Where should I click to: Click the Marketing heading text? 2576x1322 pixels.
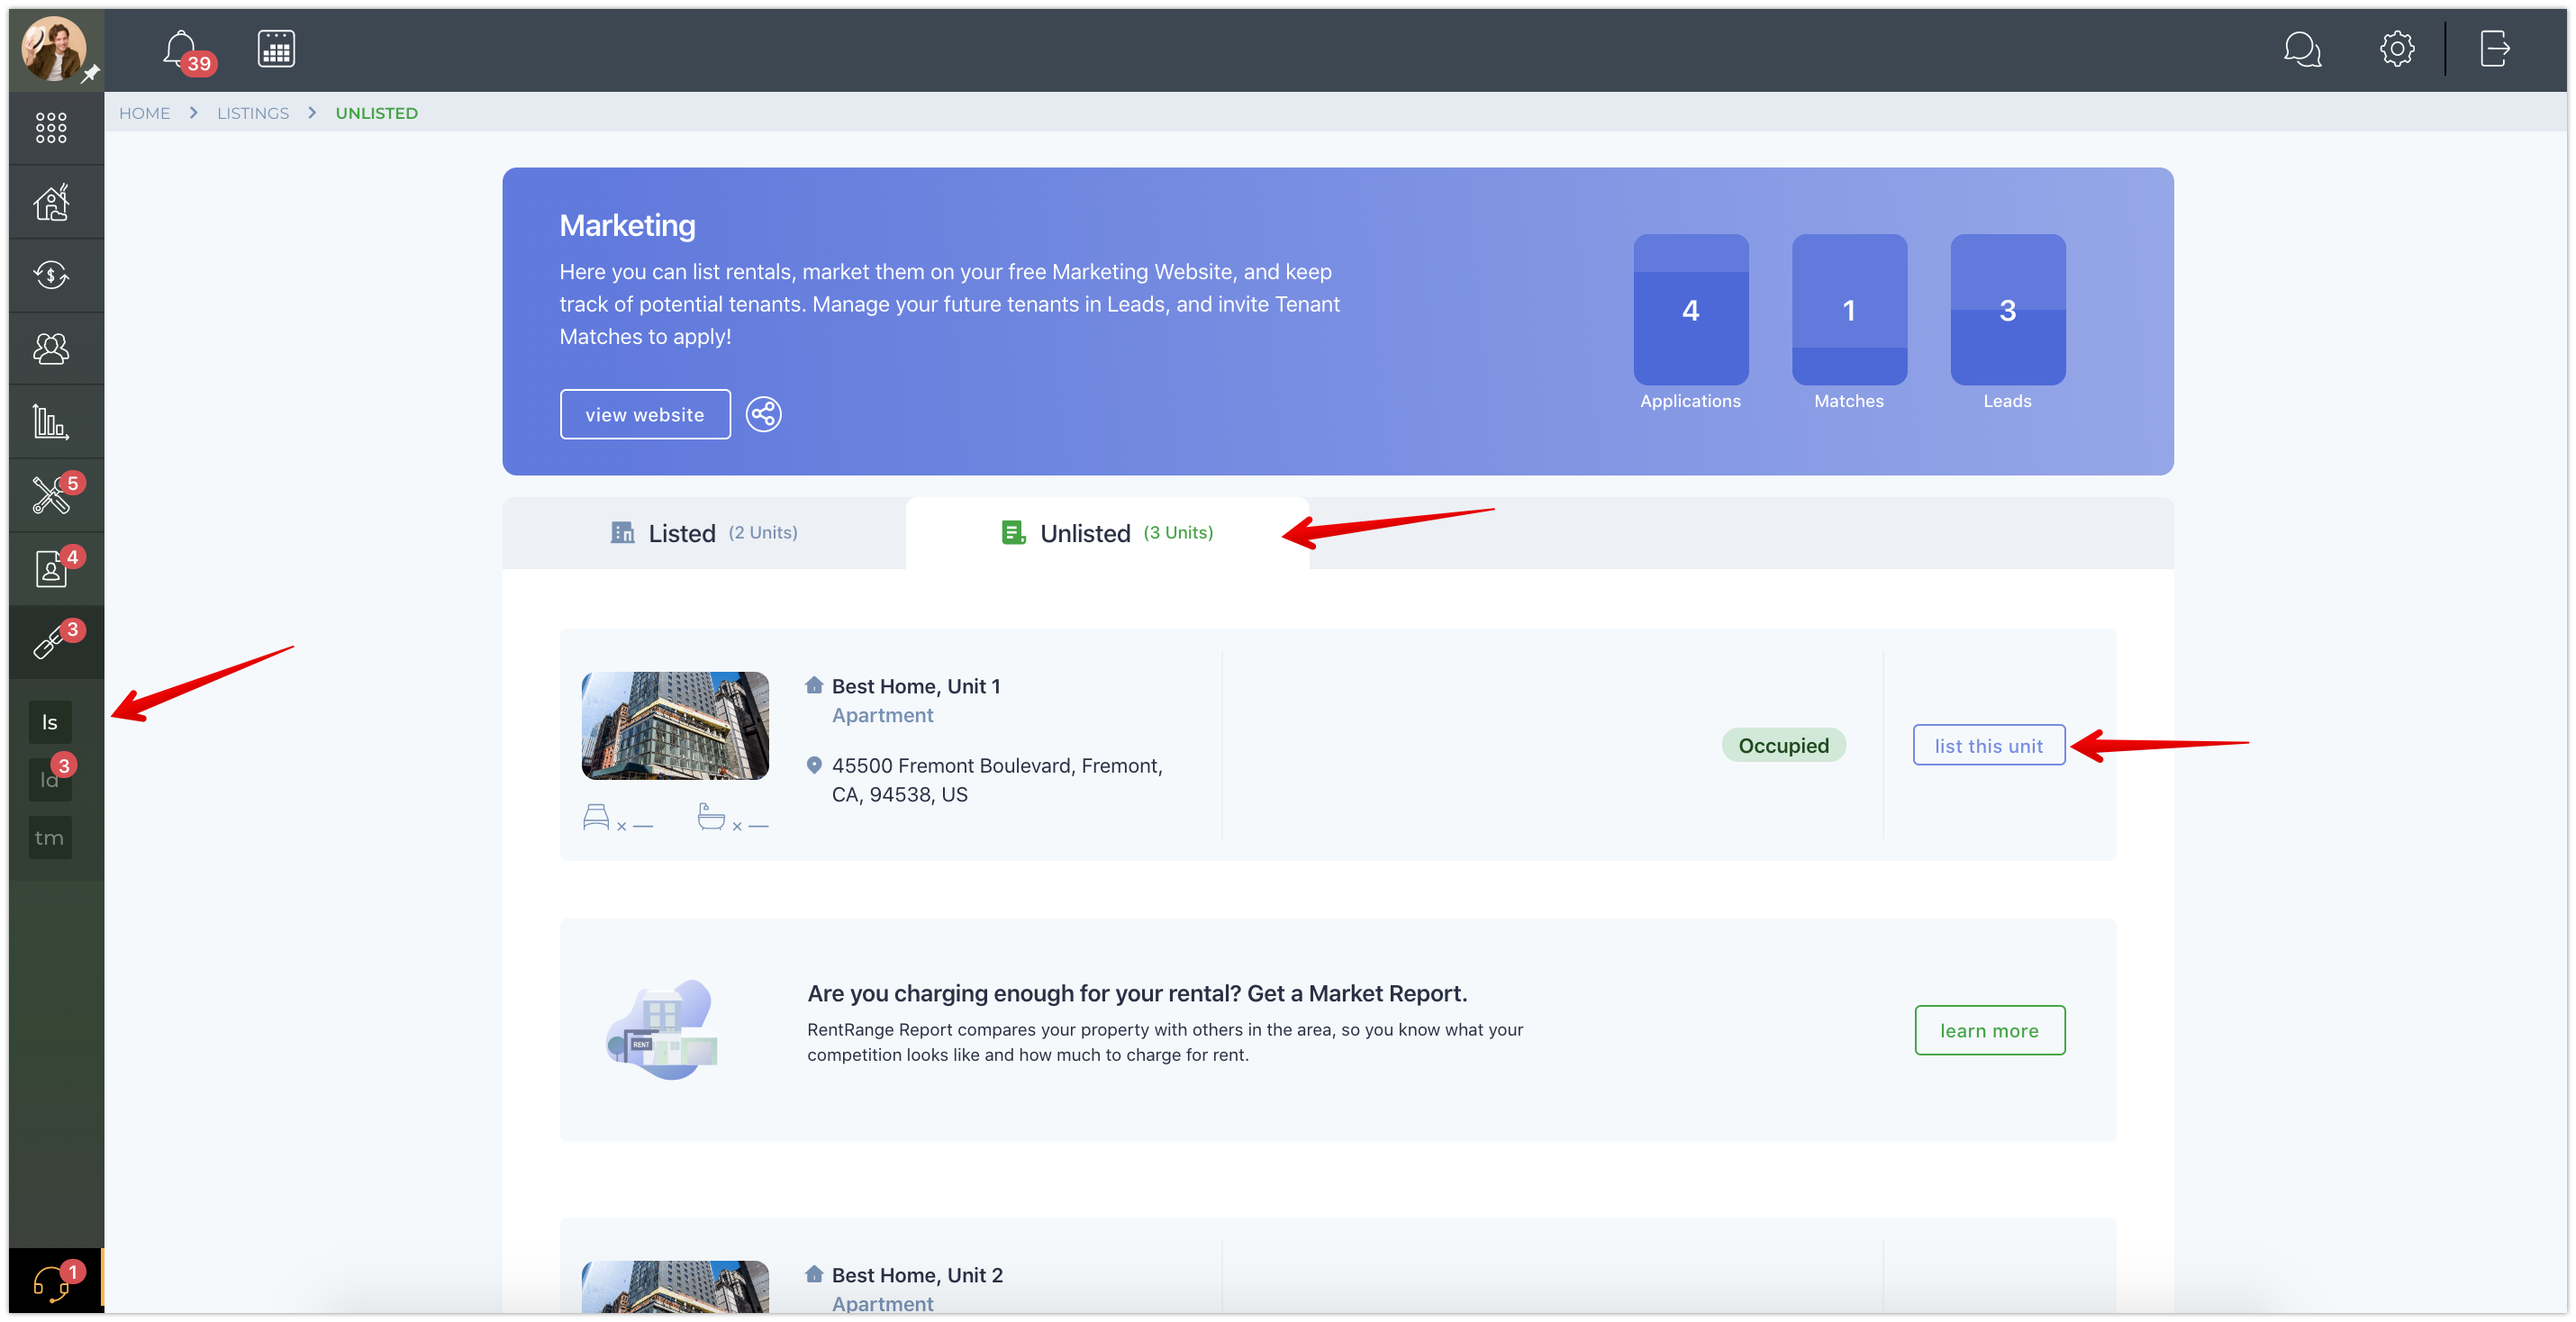tap(627, 226)
